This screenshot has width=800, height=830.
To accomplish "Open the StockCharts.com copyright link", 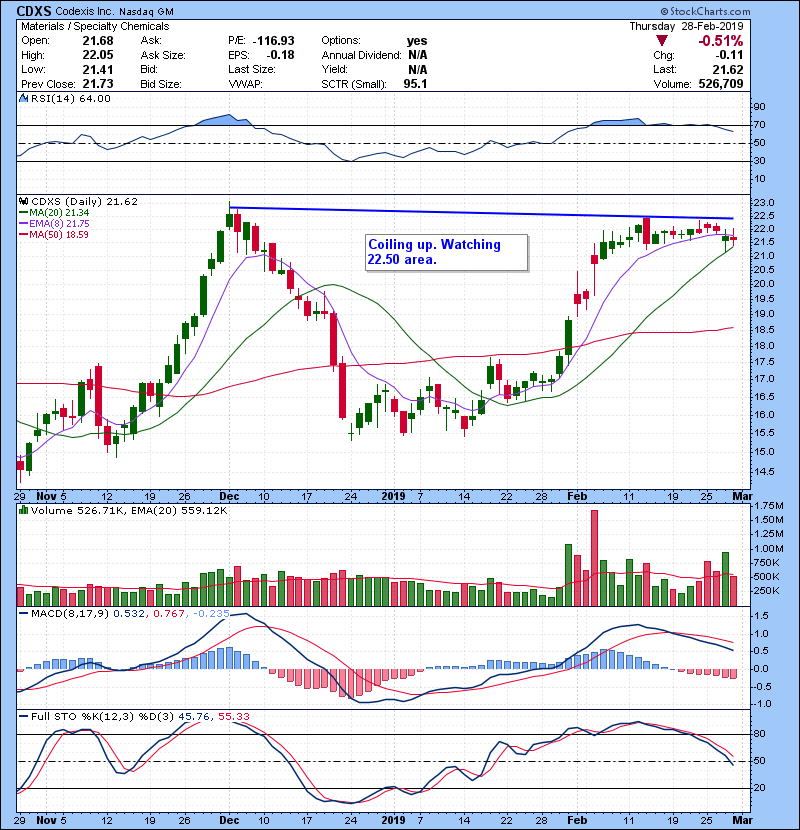I will pyautogui.click(x=705, y=11).
